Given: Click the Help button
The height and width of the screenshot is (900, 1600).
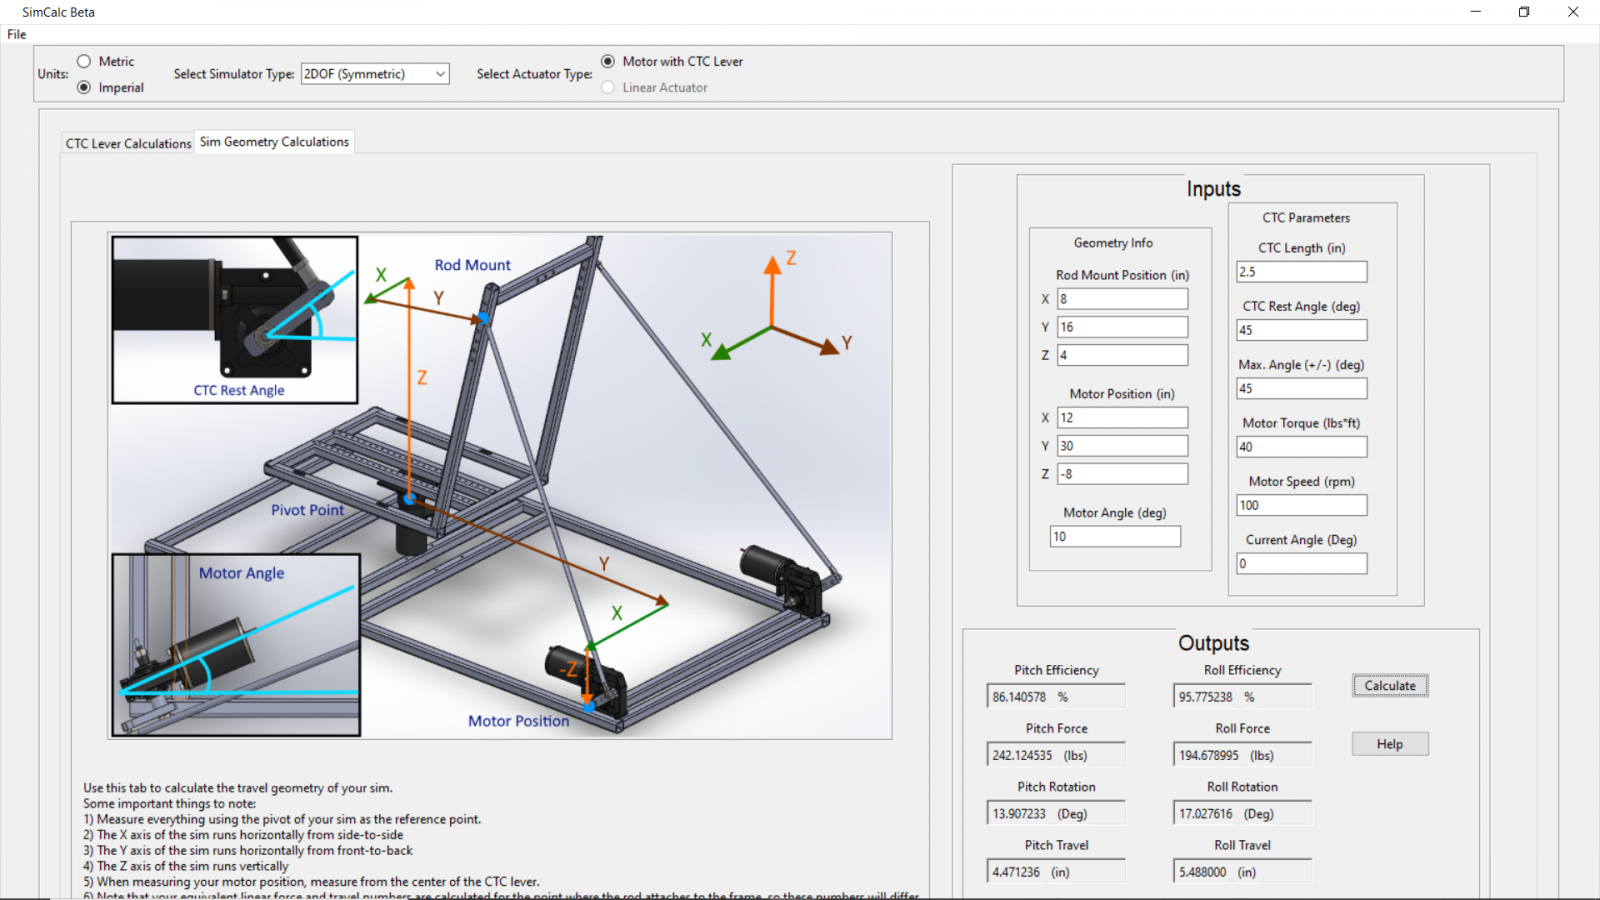Looking at the screenshot, I should [1389, 744].
